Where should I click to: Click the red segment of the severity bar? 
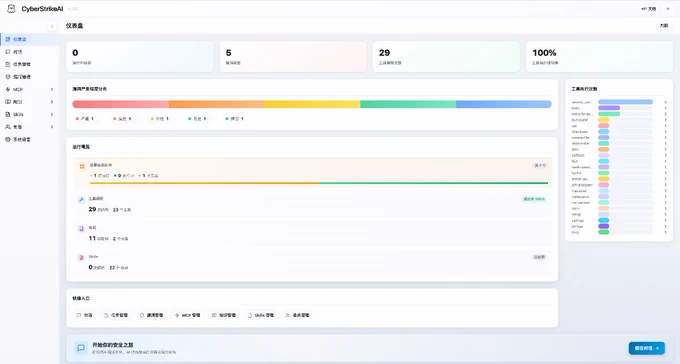[121, 104]
